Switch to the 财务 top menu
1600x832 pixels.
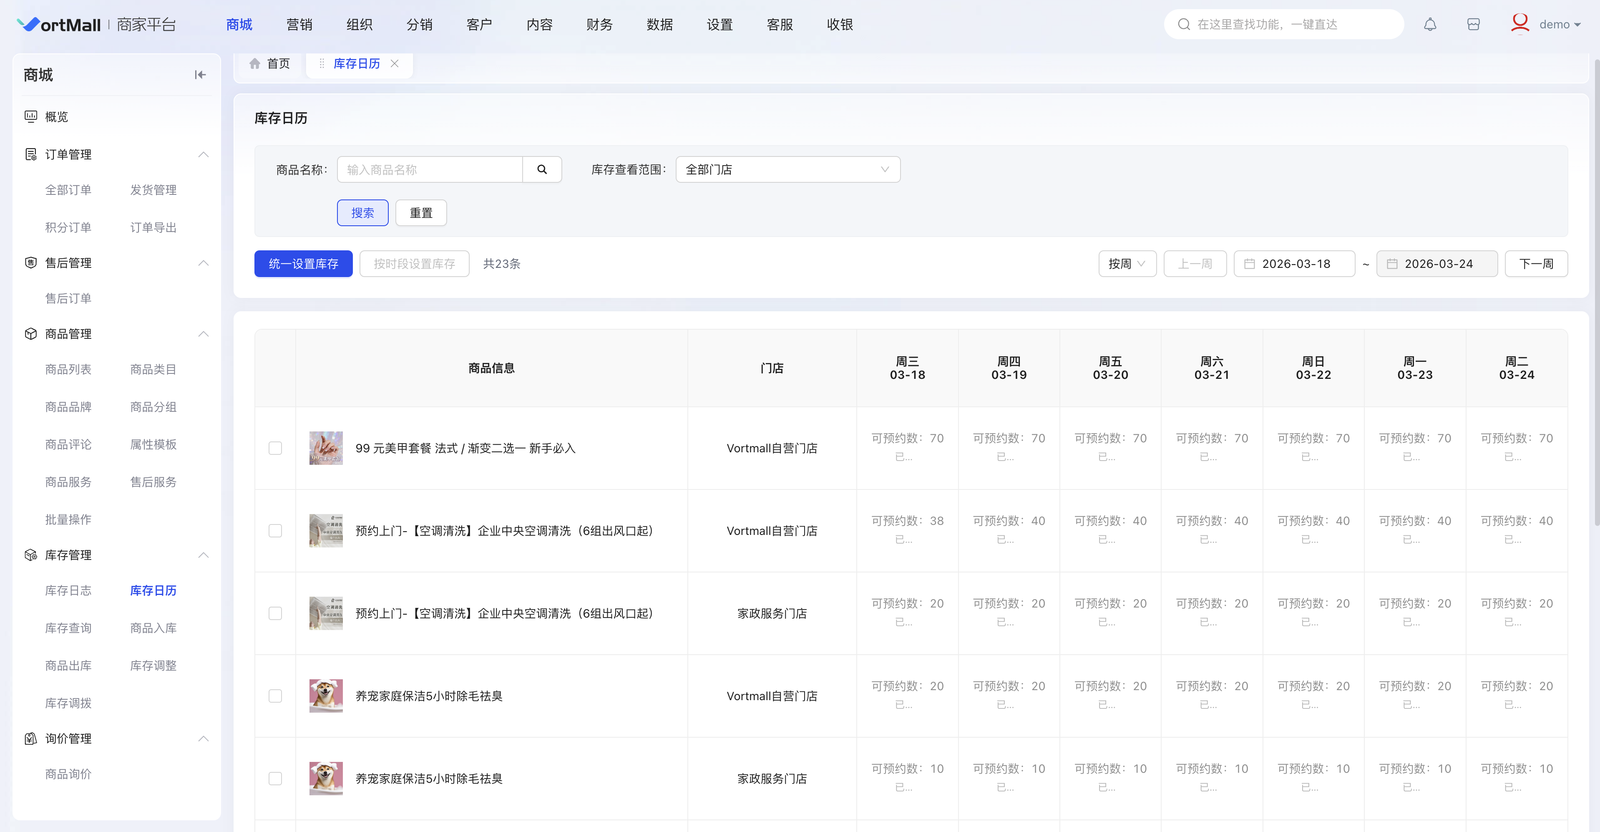(x=599, y=25)
